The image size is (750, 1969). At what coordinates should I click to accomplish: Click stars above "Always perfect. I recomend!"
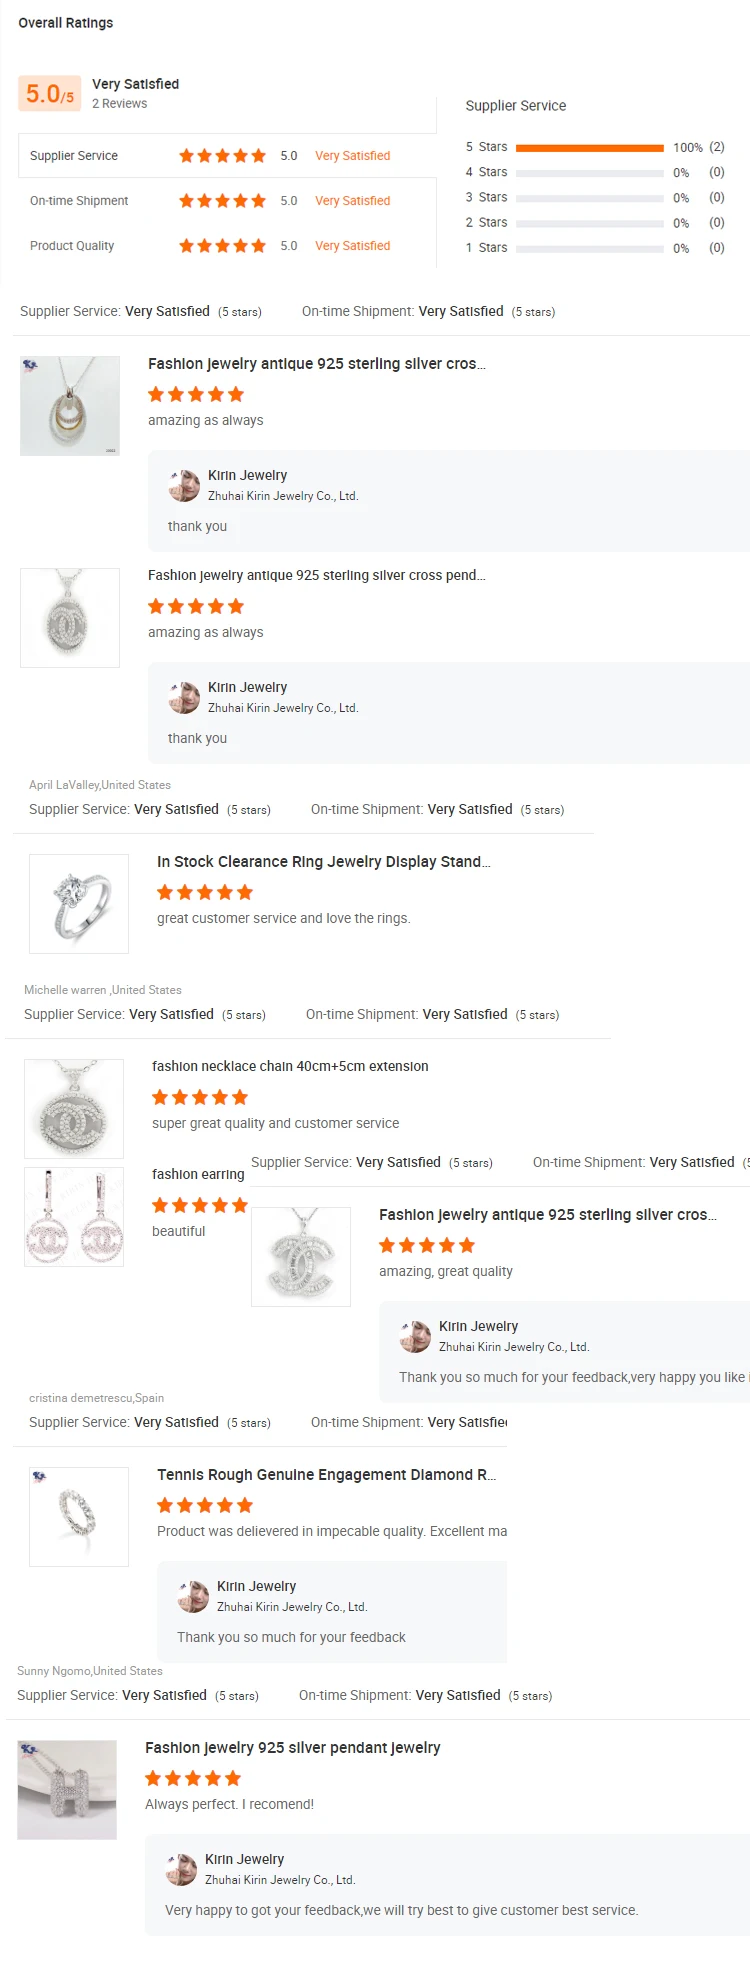pos(193,1778)
